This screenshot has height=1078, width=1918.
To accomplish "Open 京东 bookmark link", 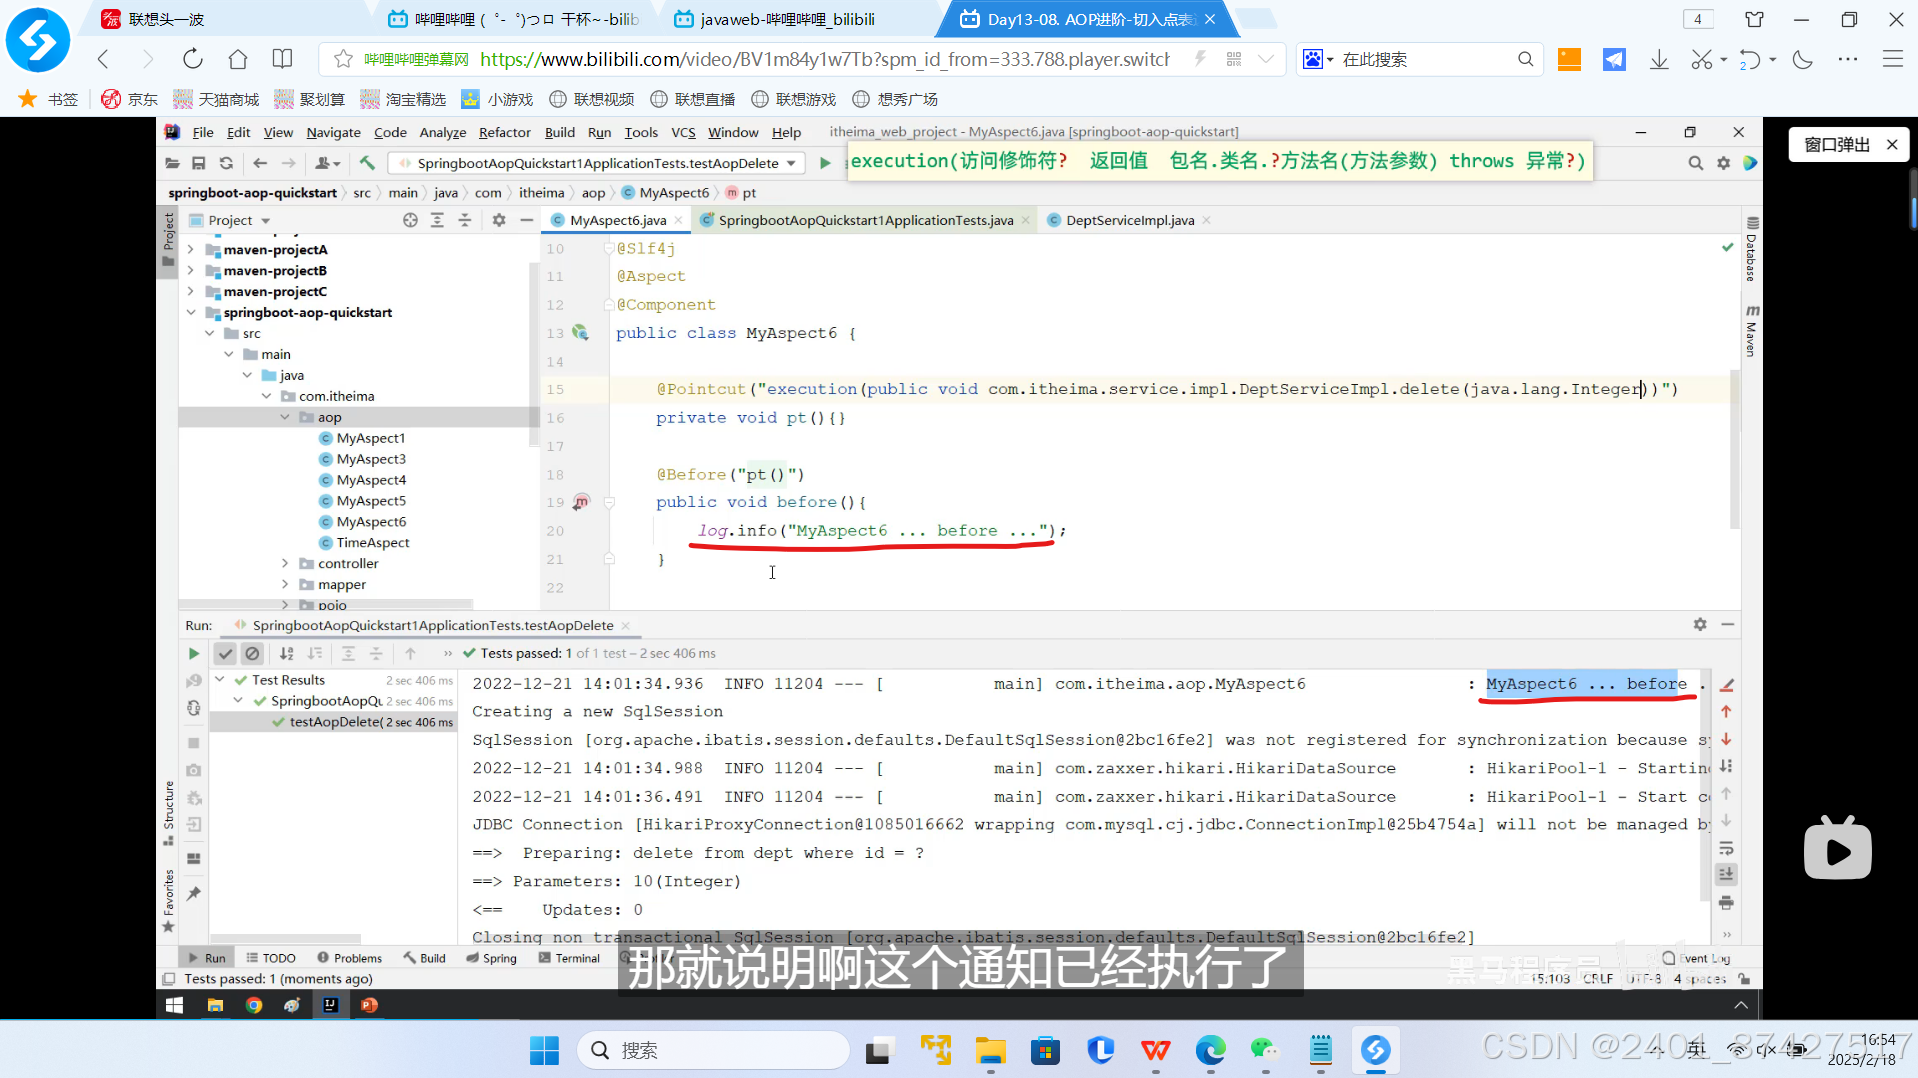I will pos(130,99).
